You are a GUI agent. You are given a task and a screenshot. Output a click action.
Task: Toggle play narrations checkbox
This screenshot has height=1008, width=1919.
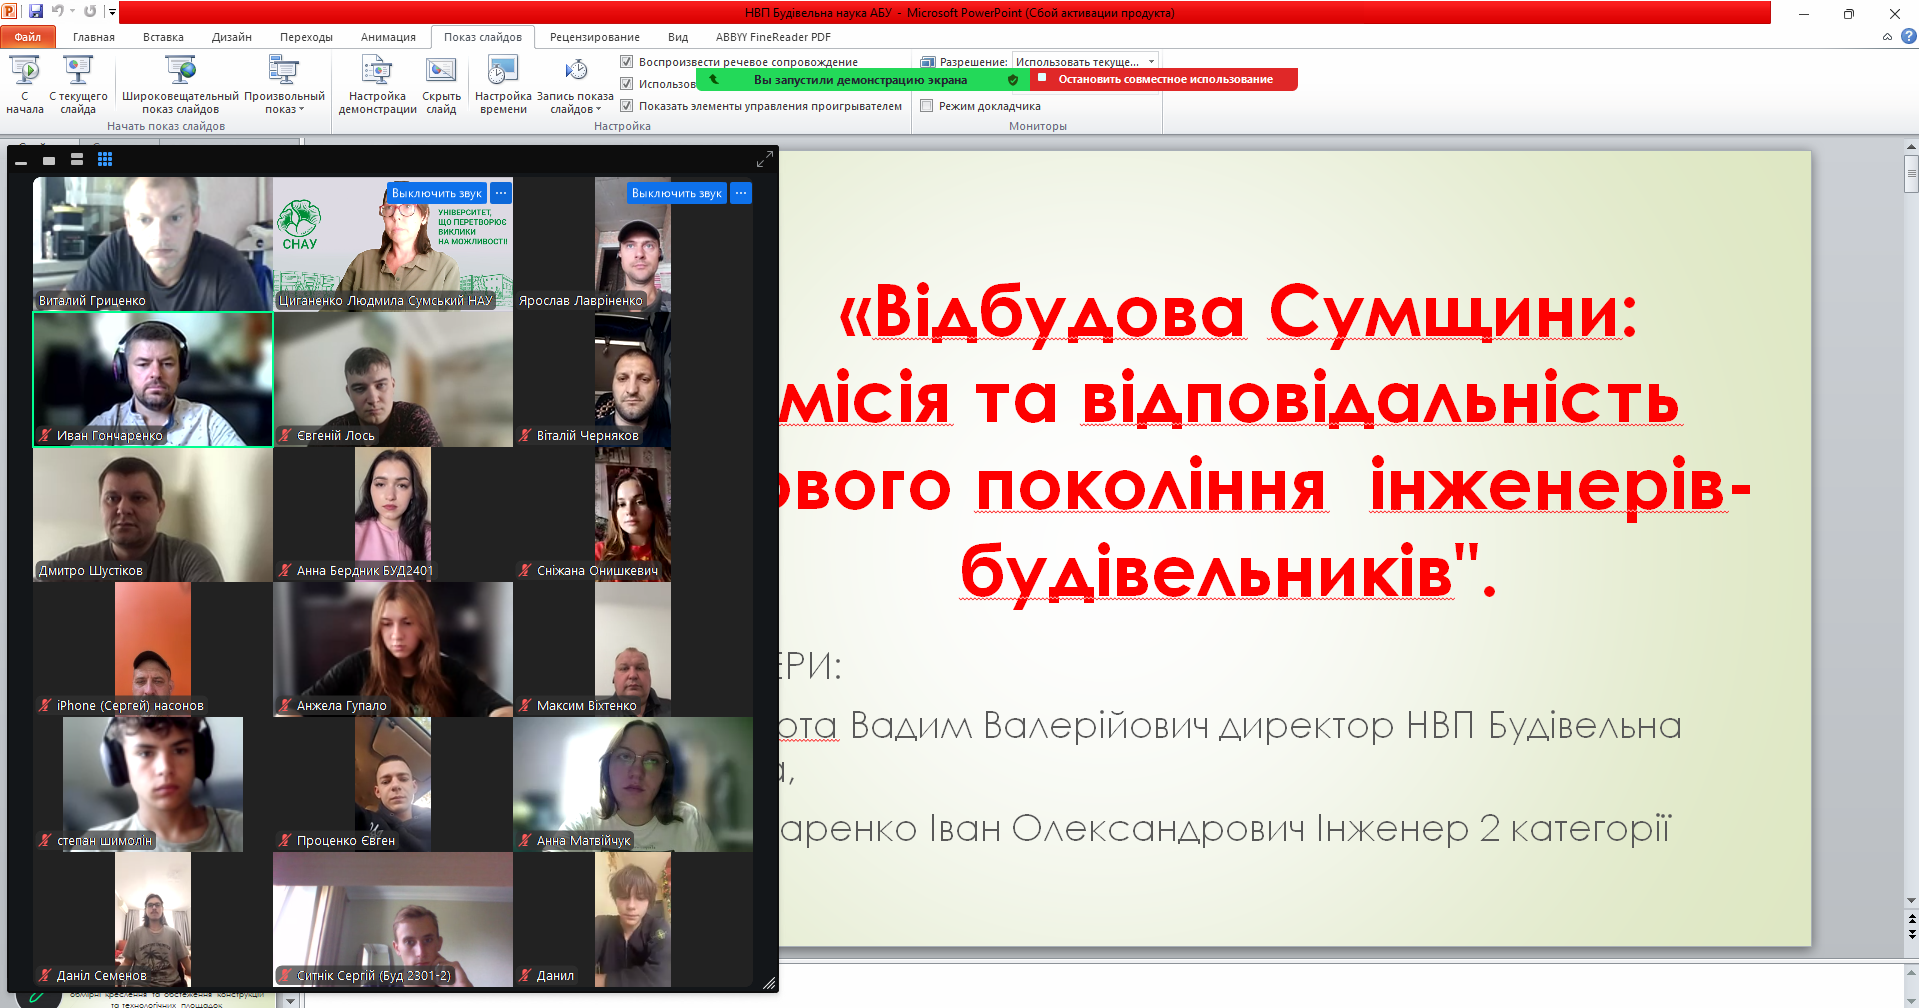pos(627,62)
